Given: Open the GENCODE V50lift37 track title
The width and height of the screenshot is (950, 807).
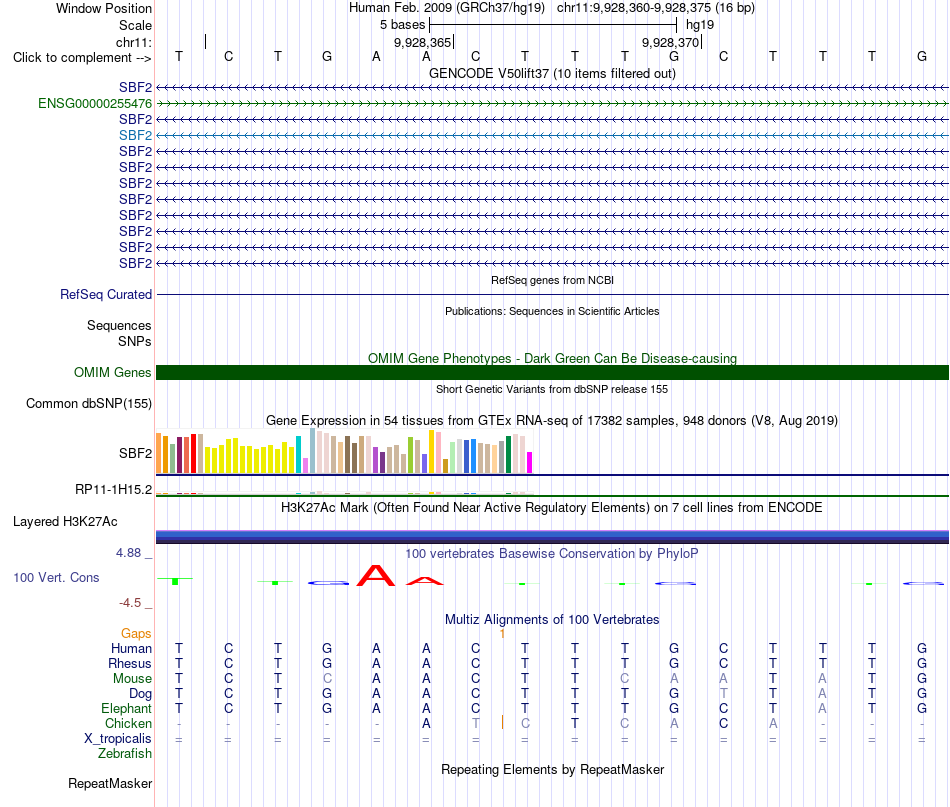Looking at the screenshot, I should pyautogui.click(x=552, y=73).
